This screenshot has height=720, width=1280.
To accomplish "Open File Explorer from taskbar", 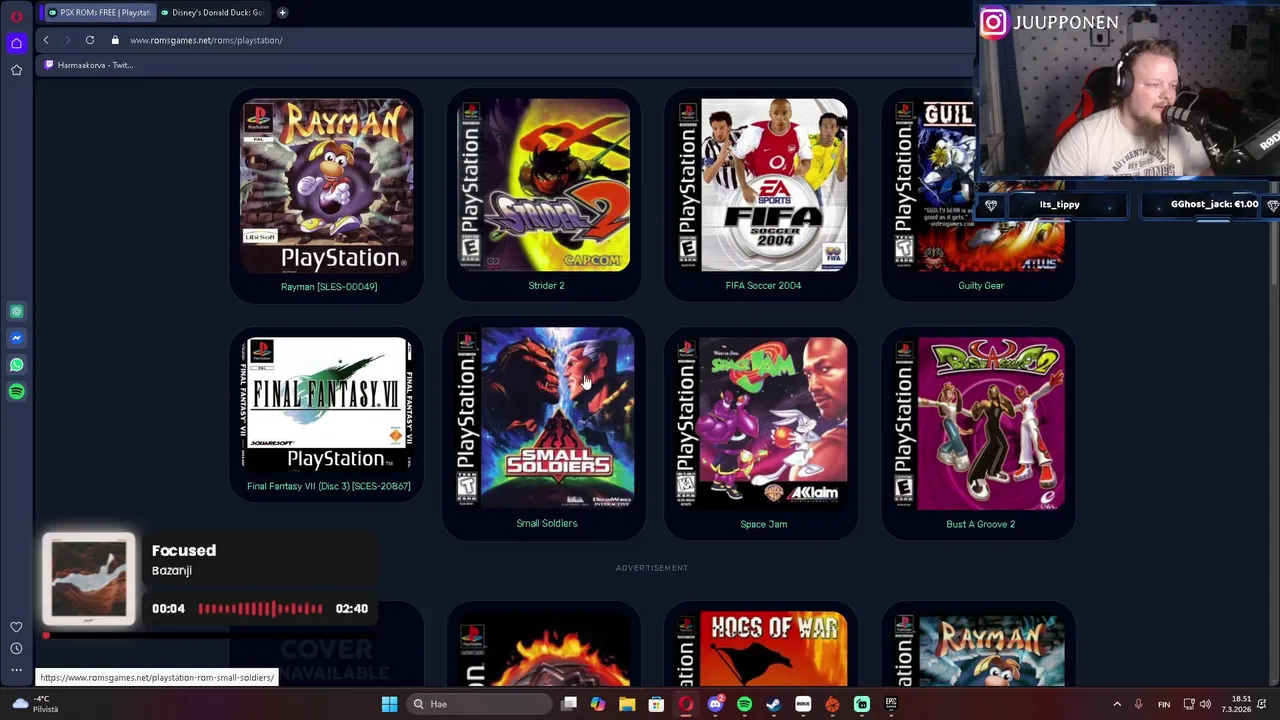I will click(x=627, y=704).
